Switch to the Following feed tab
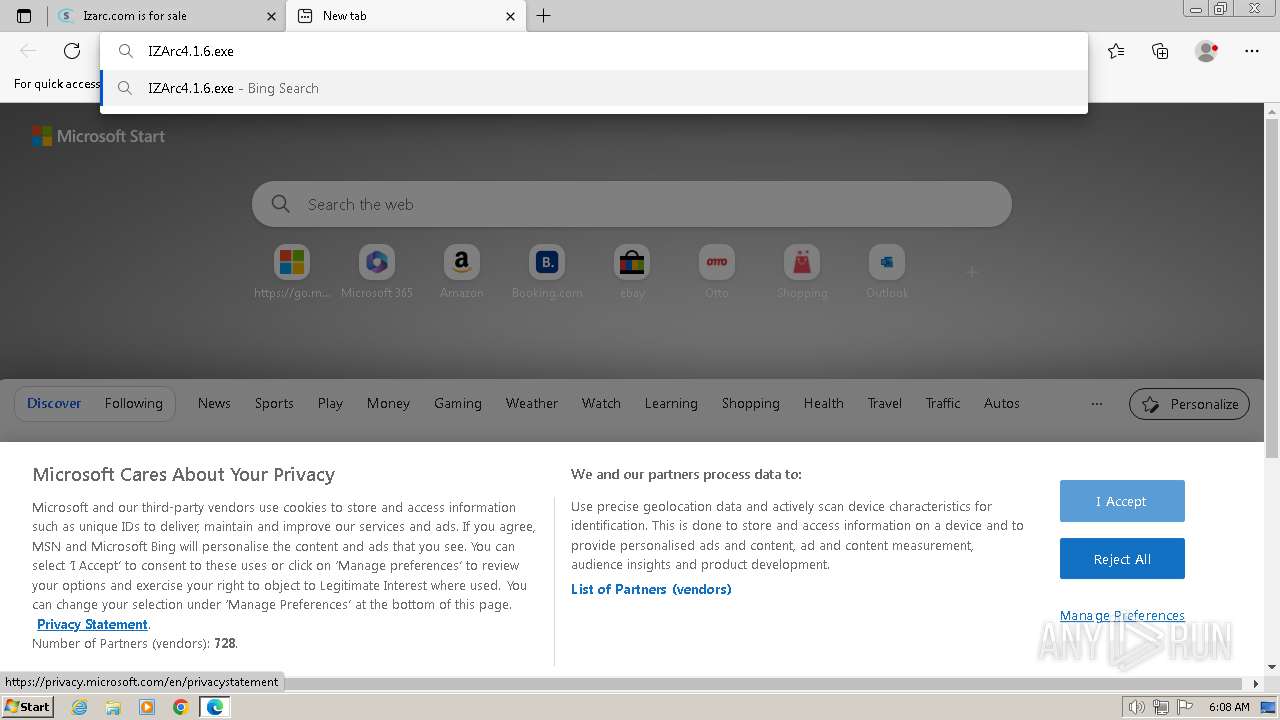This screenshot has height=720, width=1280. point(133,403)
